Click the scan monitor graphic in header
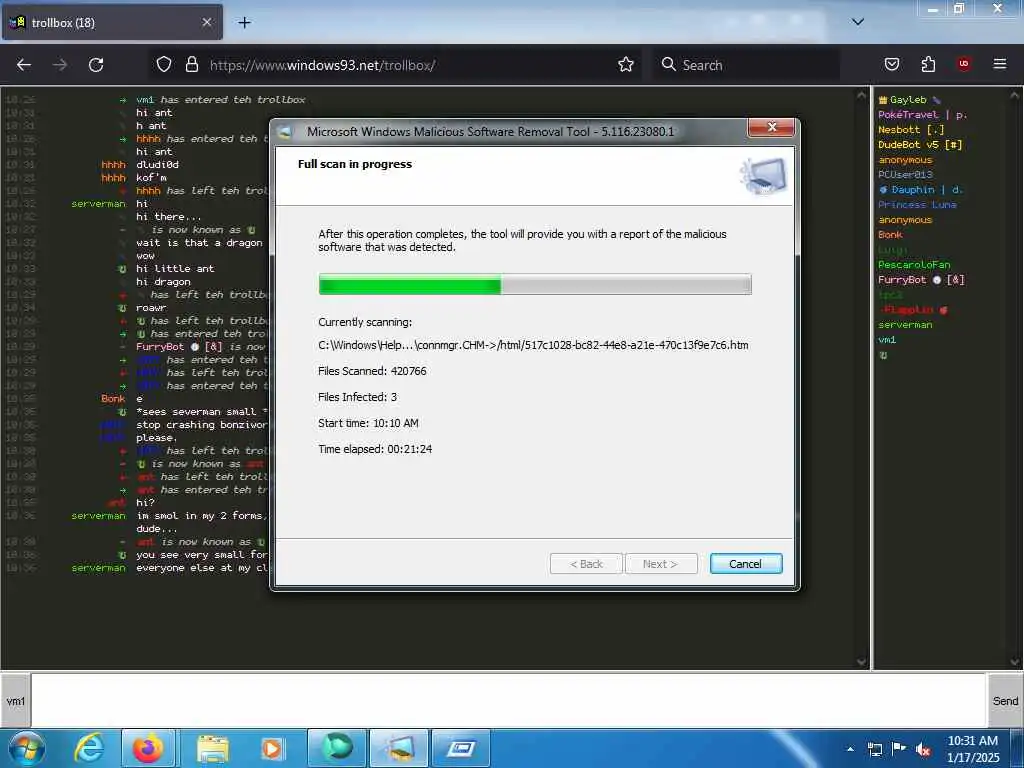This screenshot has width=1024, height=768. point(763,176)
